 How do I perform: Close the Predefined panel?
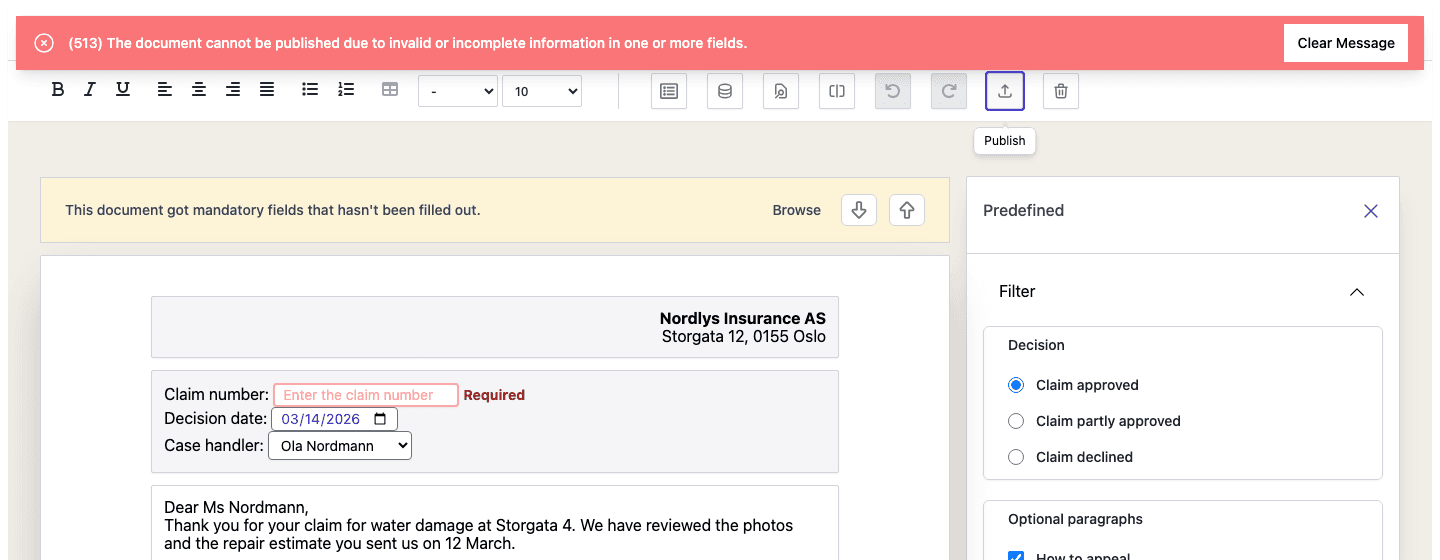pos(1371,211)
